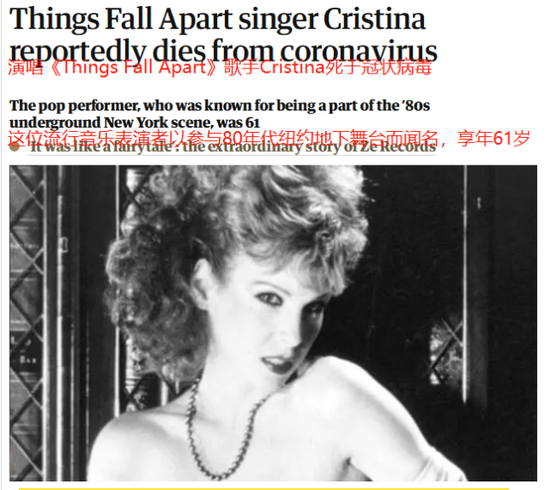
Task: Select the red Chinese headline translation
Action: 220,68
